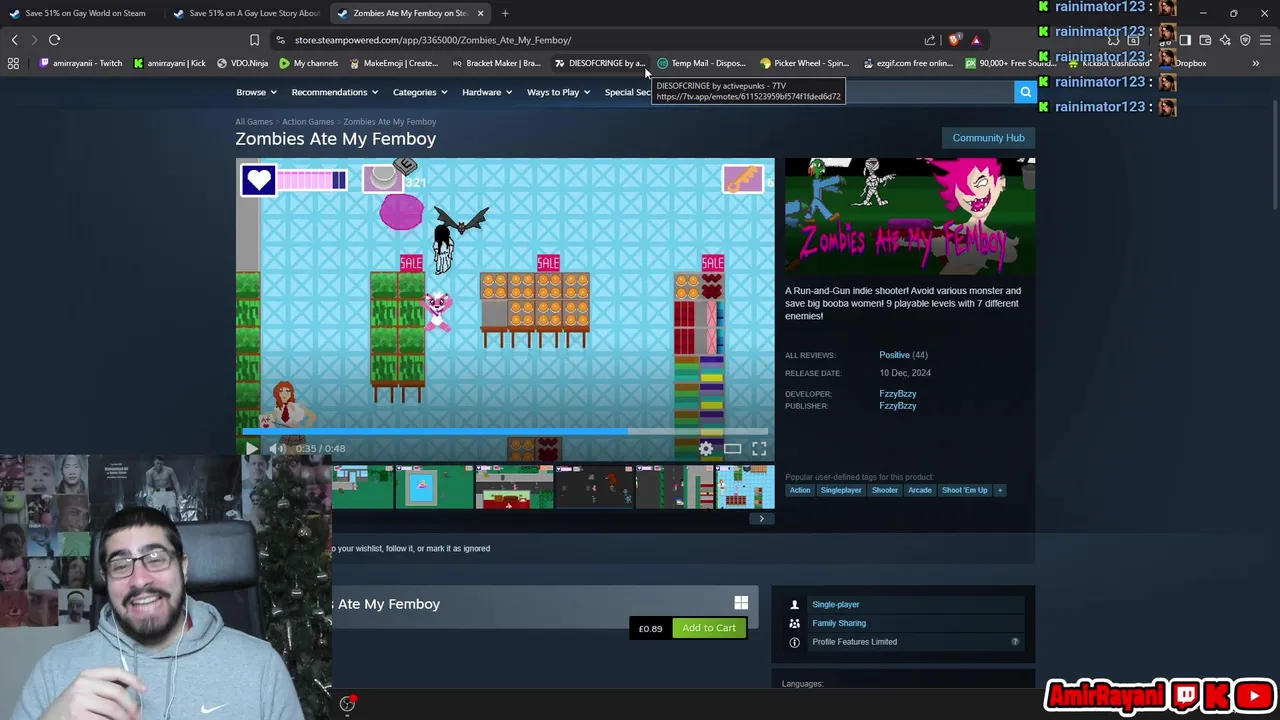Click the share icon in address bar
The height and width of the screenshot is (720, 1280).
[x=930, y=40]
